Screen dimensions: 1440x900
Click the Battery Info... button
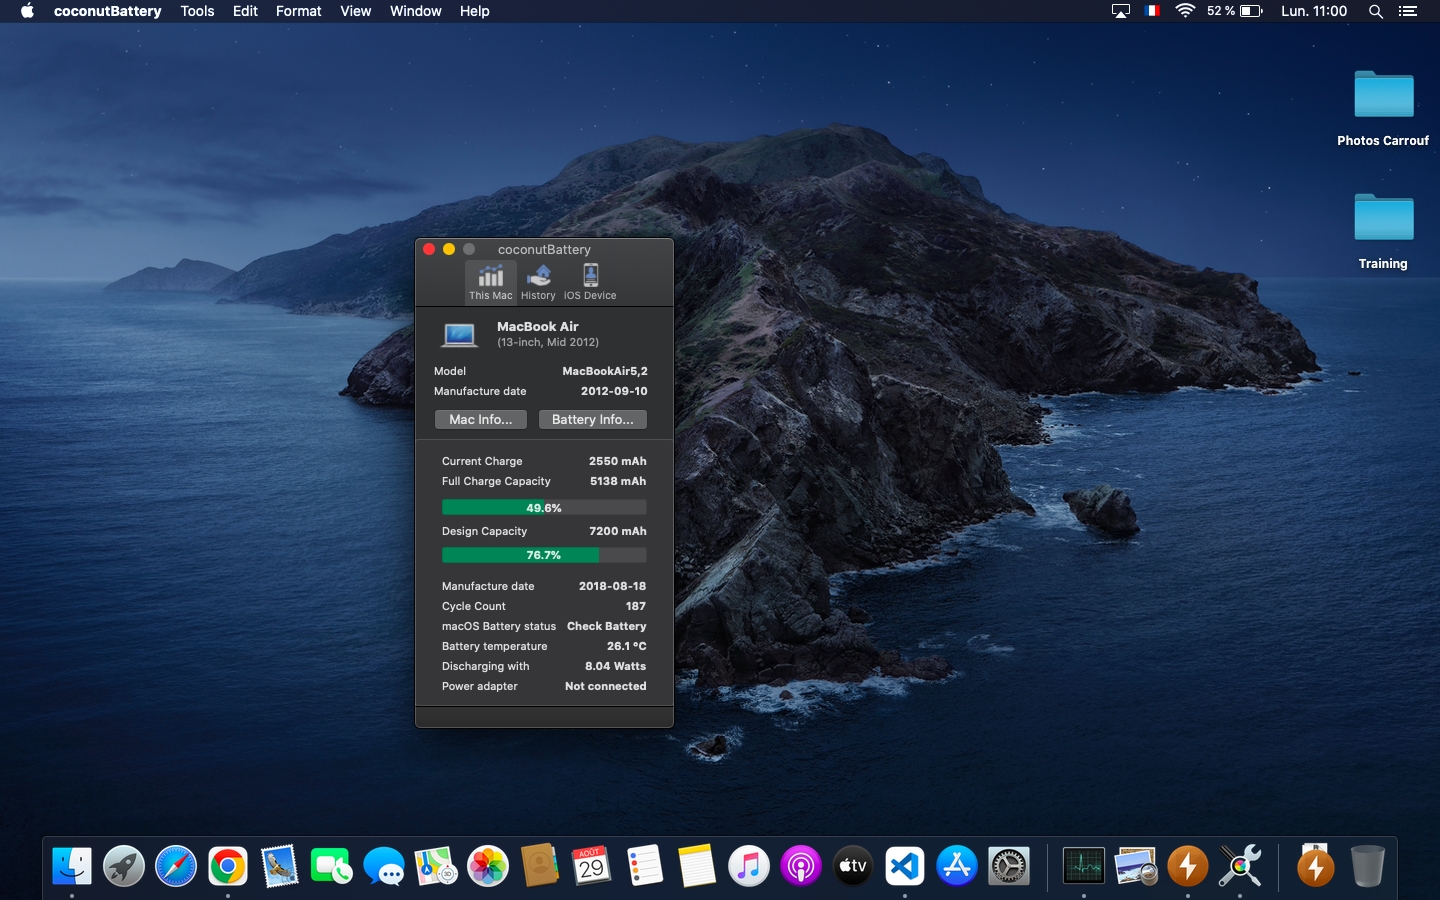click(592, 420)
